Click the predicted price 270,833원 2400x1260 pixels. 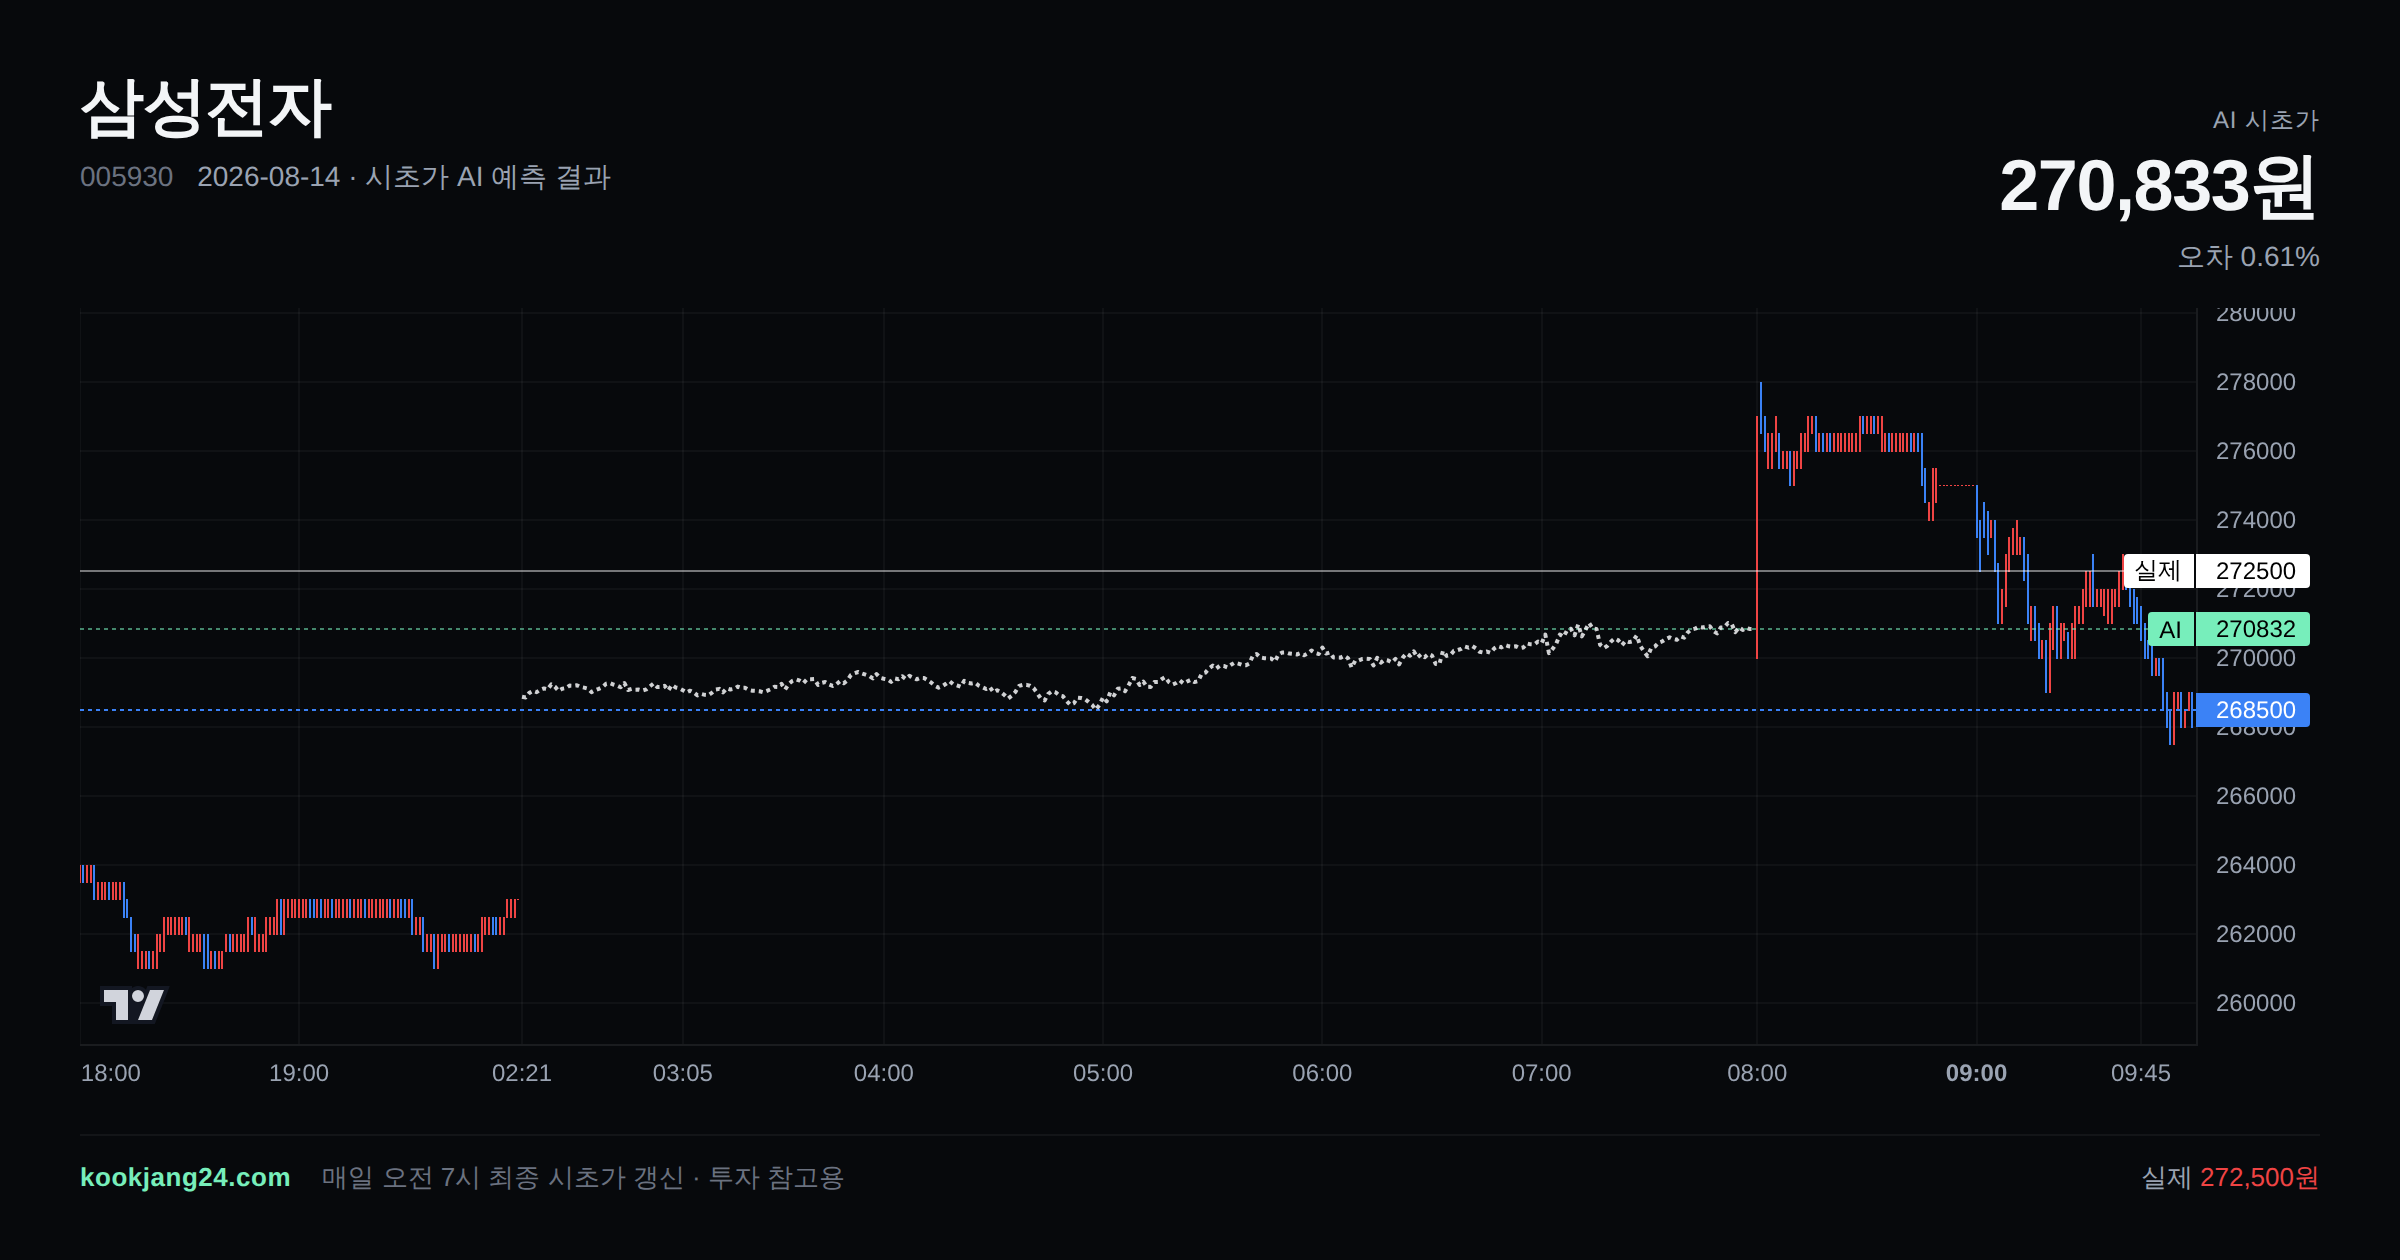pyautogui.click(x=2158, y=187)
